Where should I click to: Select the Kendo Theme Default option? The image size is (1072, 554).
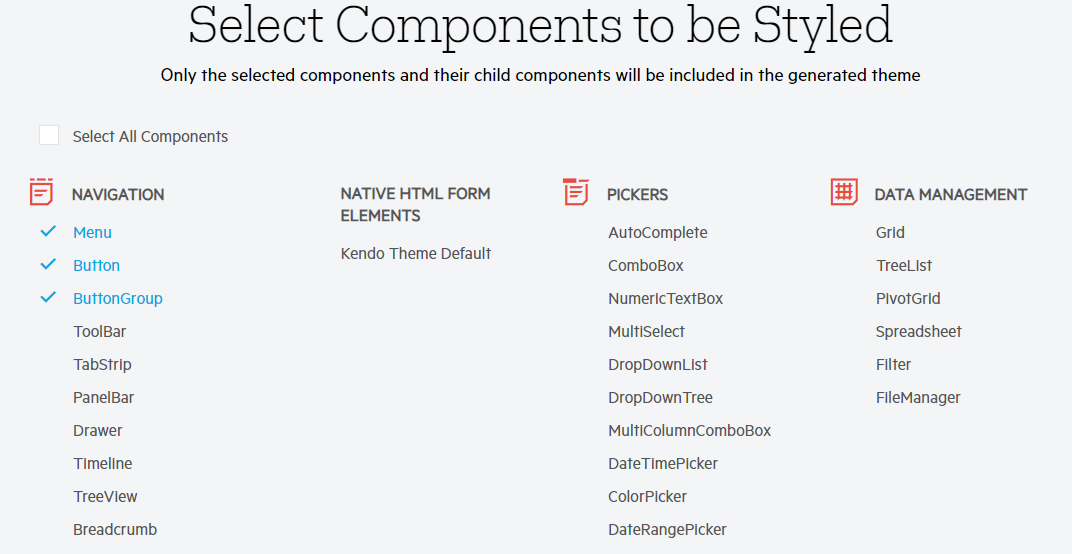(x=416, y=254)
